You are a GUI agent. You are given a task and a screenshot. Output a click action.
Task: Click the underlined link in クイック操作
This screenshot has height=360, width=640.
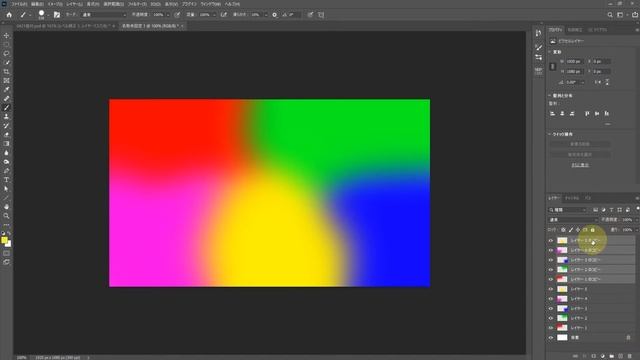(580, 165)
